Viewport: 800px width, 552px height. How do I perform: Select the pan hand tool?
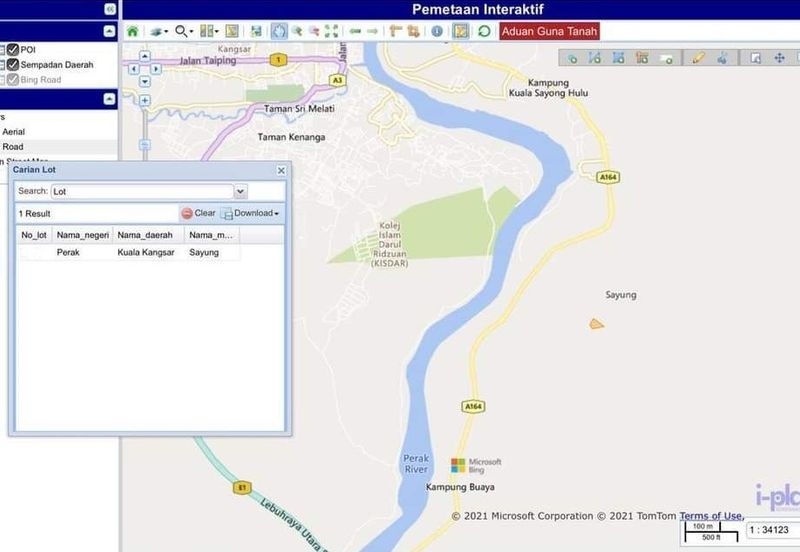pyautogui.click(x=279, y=31)
